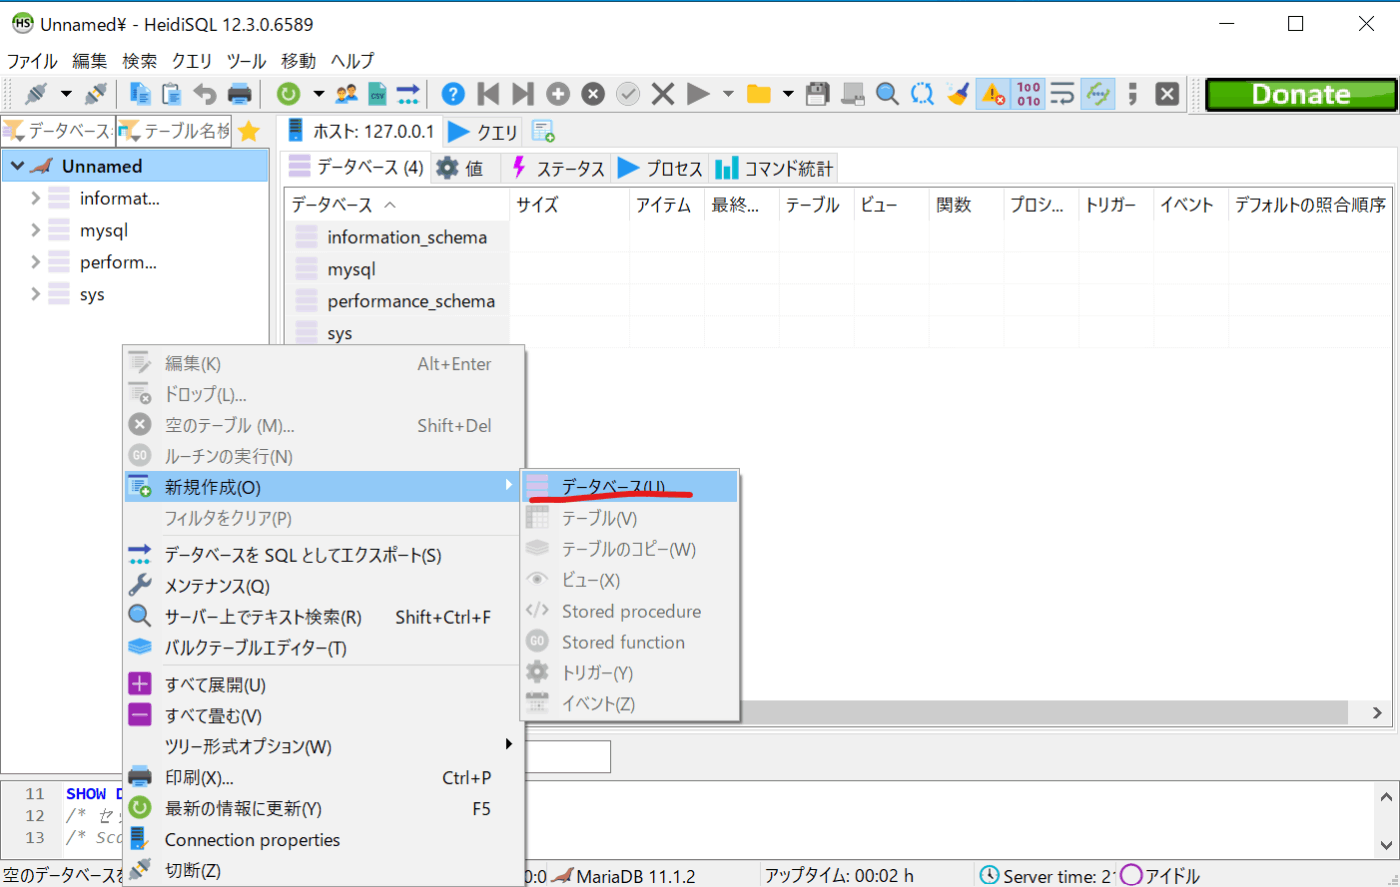Switch to the プロセス tab
The image size is (1400, 887).
pyautogui.click(x=660, y=168)
